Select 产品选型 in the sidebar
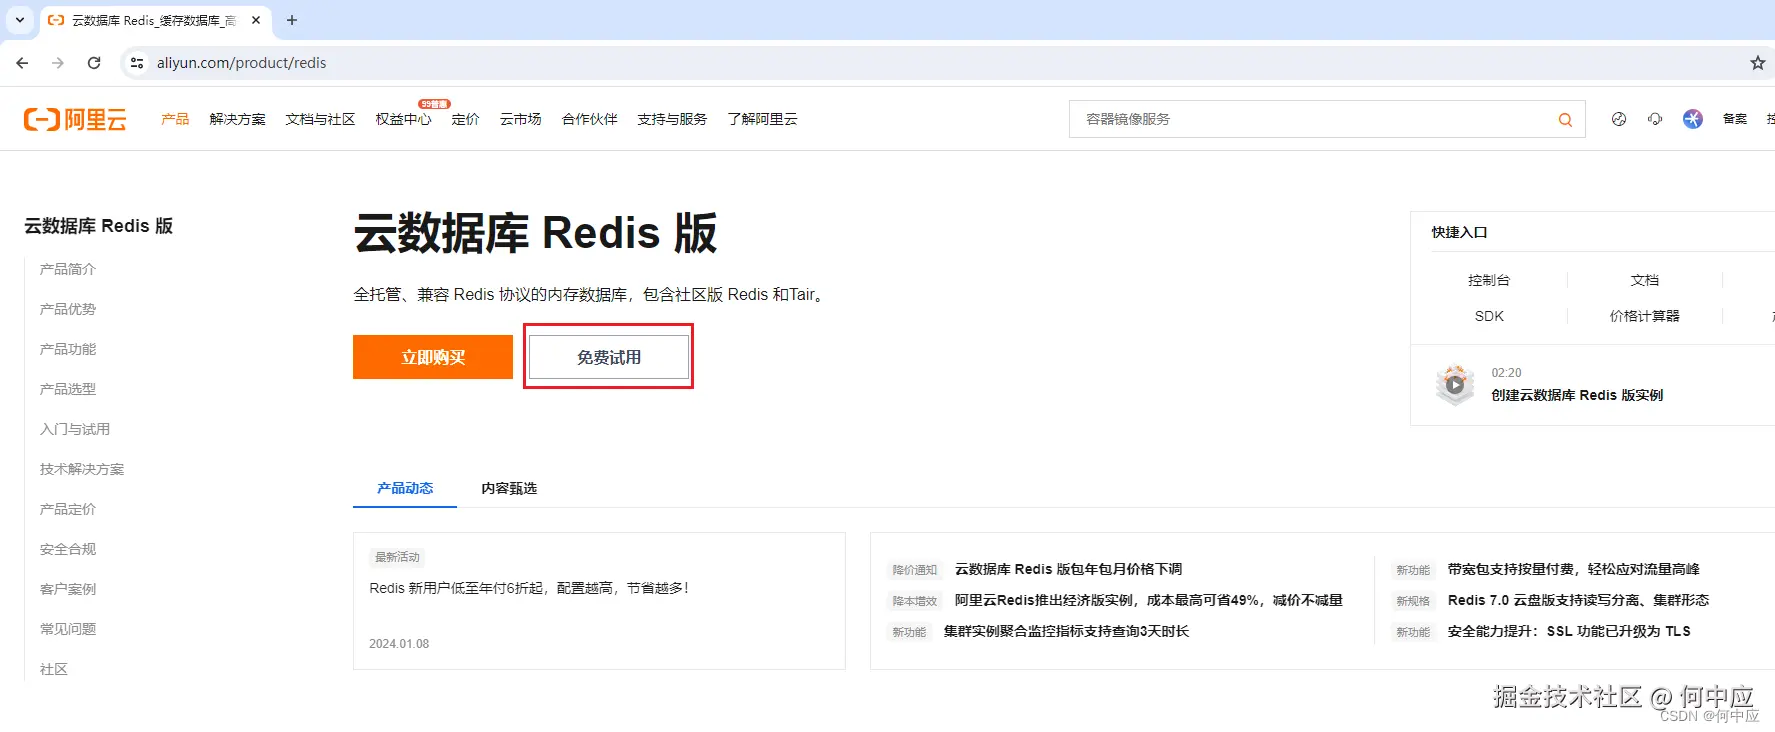1775x732 pixels. click(x=68, y=389)
